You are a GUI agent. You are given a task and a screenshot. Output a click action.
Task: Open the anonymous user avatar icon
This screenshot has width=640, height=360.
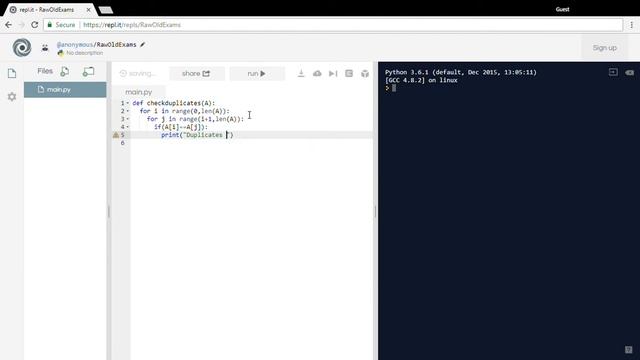[45, 48]
